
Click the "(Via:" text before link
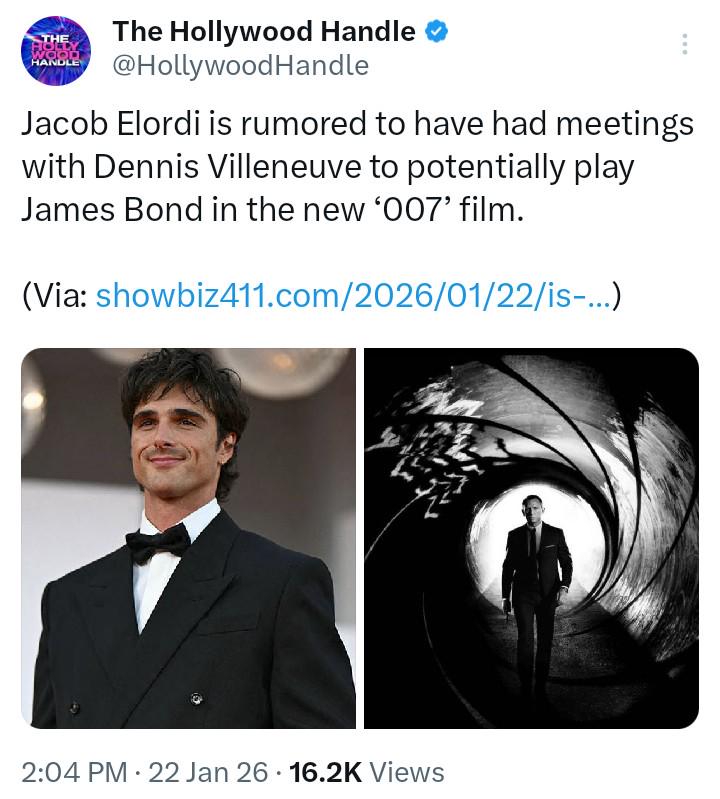click(55, 296)
